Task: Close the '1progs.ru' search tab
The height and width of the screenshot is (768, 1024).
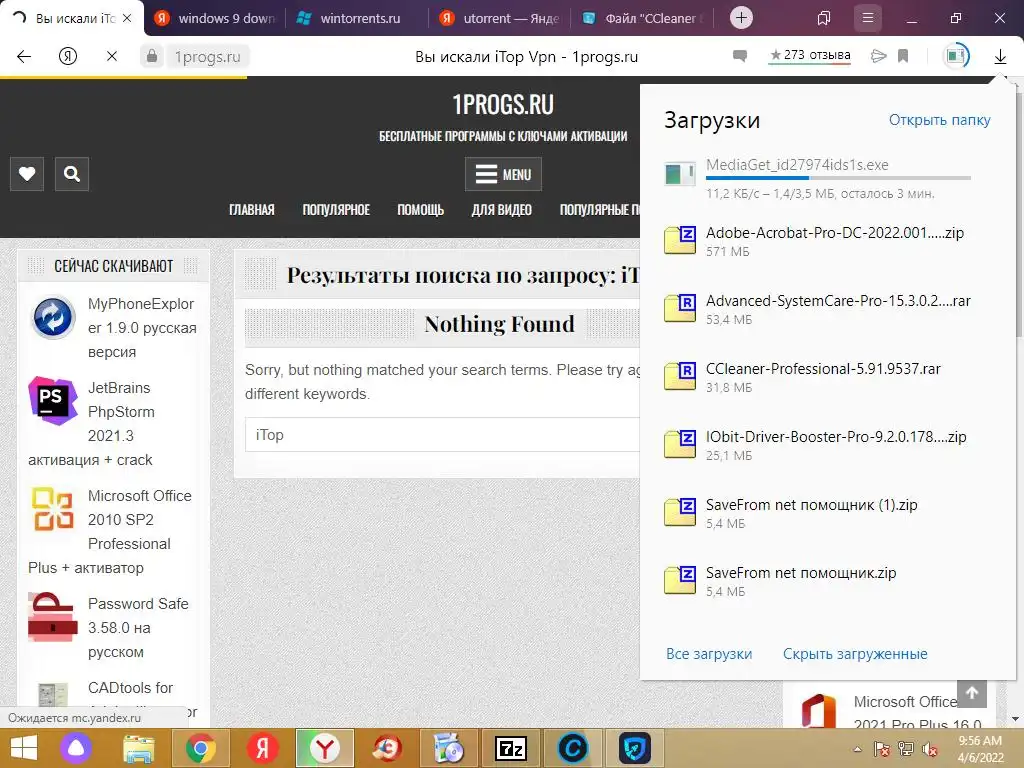Action: (127, 18)
